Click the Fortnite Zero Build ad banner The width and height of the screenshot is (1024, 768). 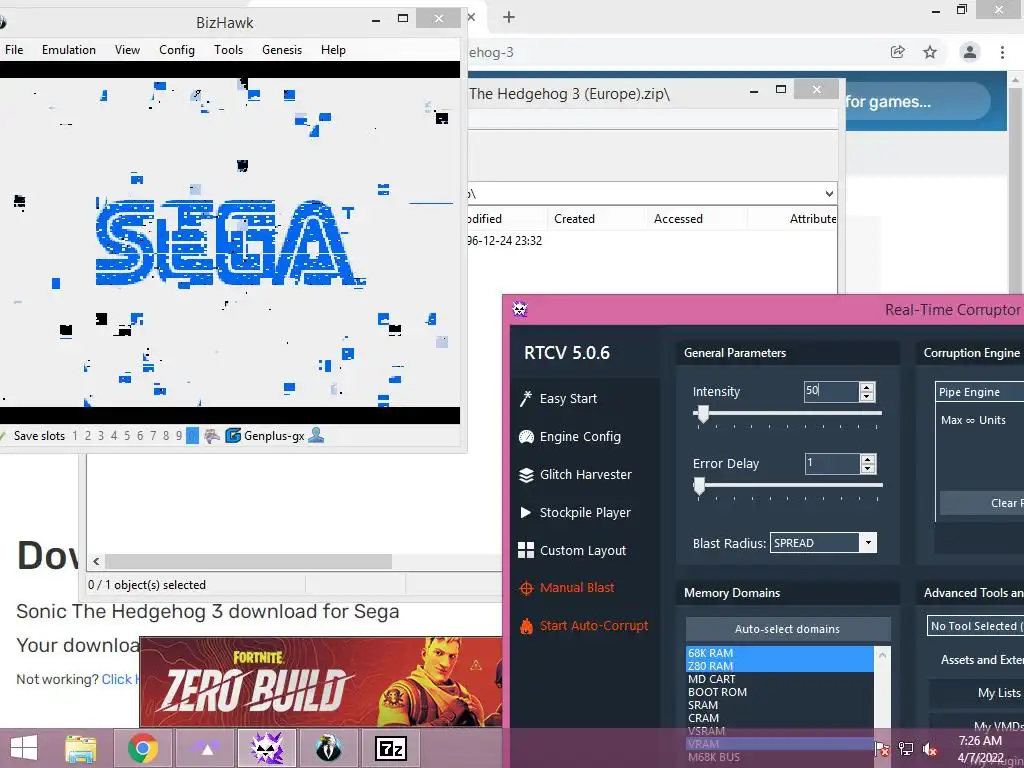coord(320,682)
